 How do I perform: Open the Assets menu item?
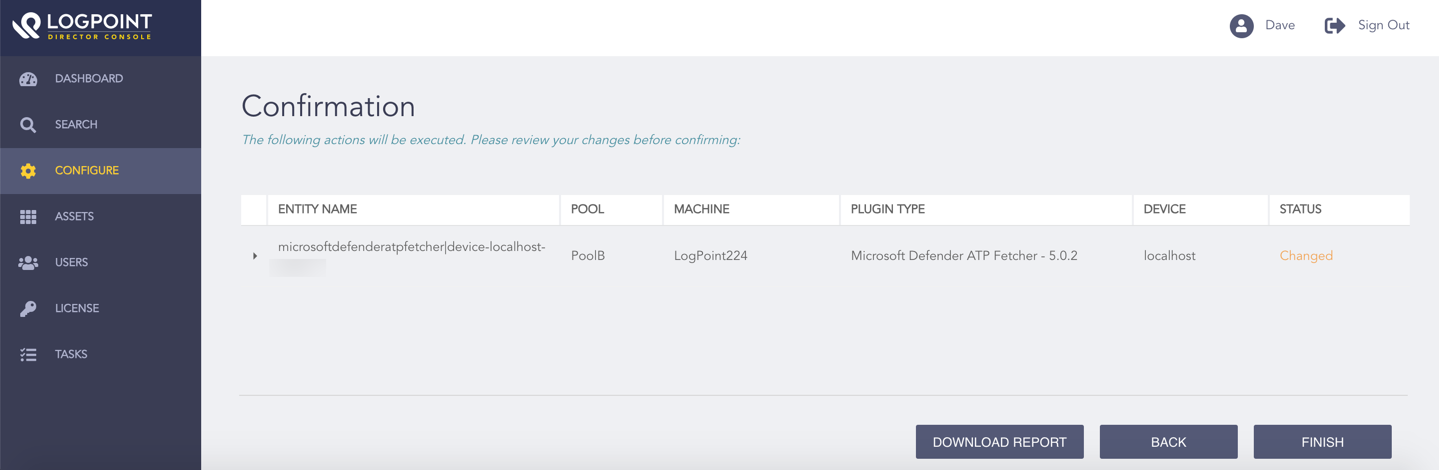[74, 217]
